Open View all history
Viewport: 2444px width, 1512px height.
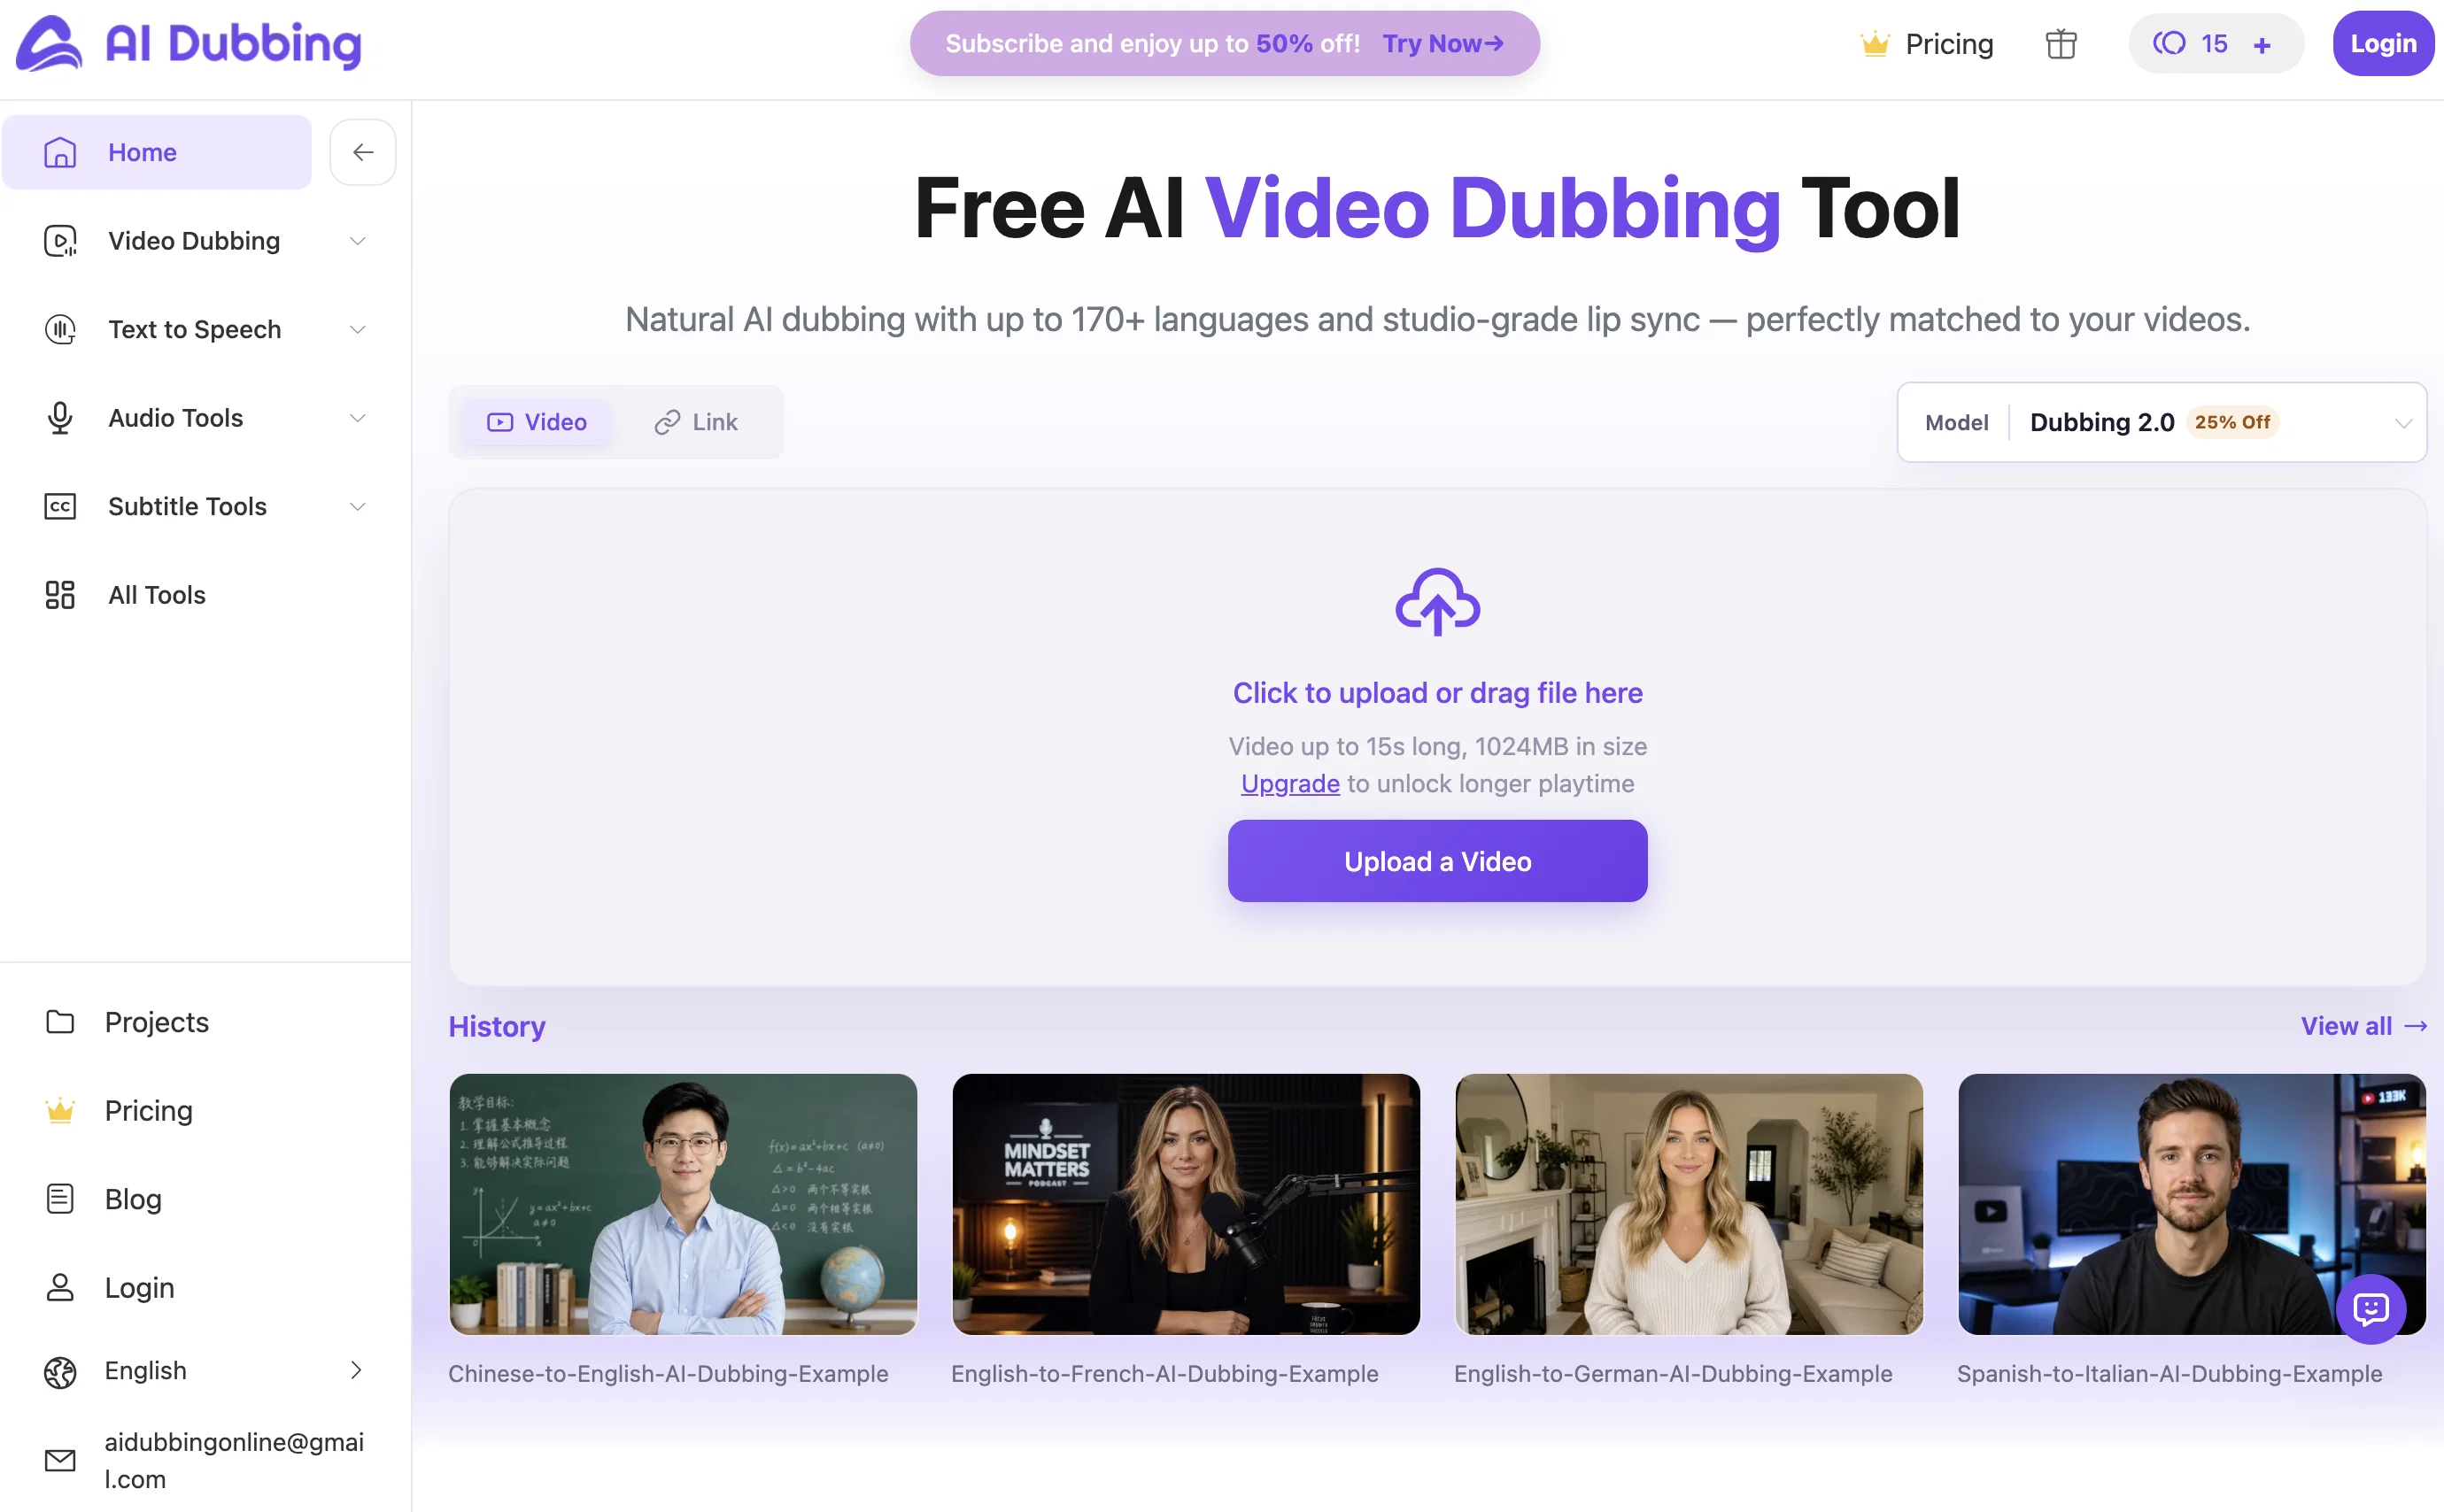[2363, 1026]
